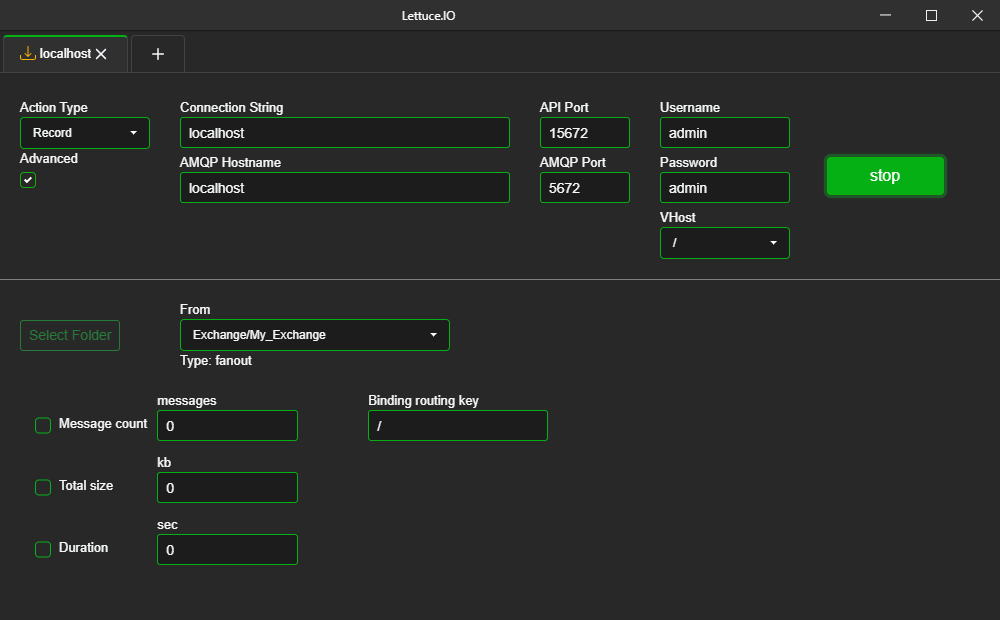
Task: Maximize the Lettuce.IO window
Action: click(931, 15)
